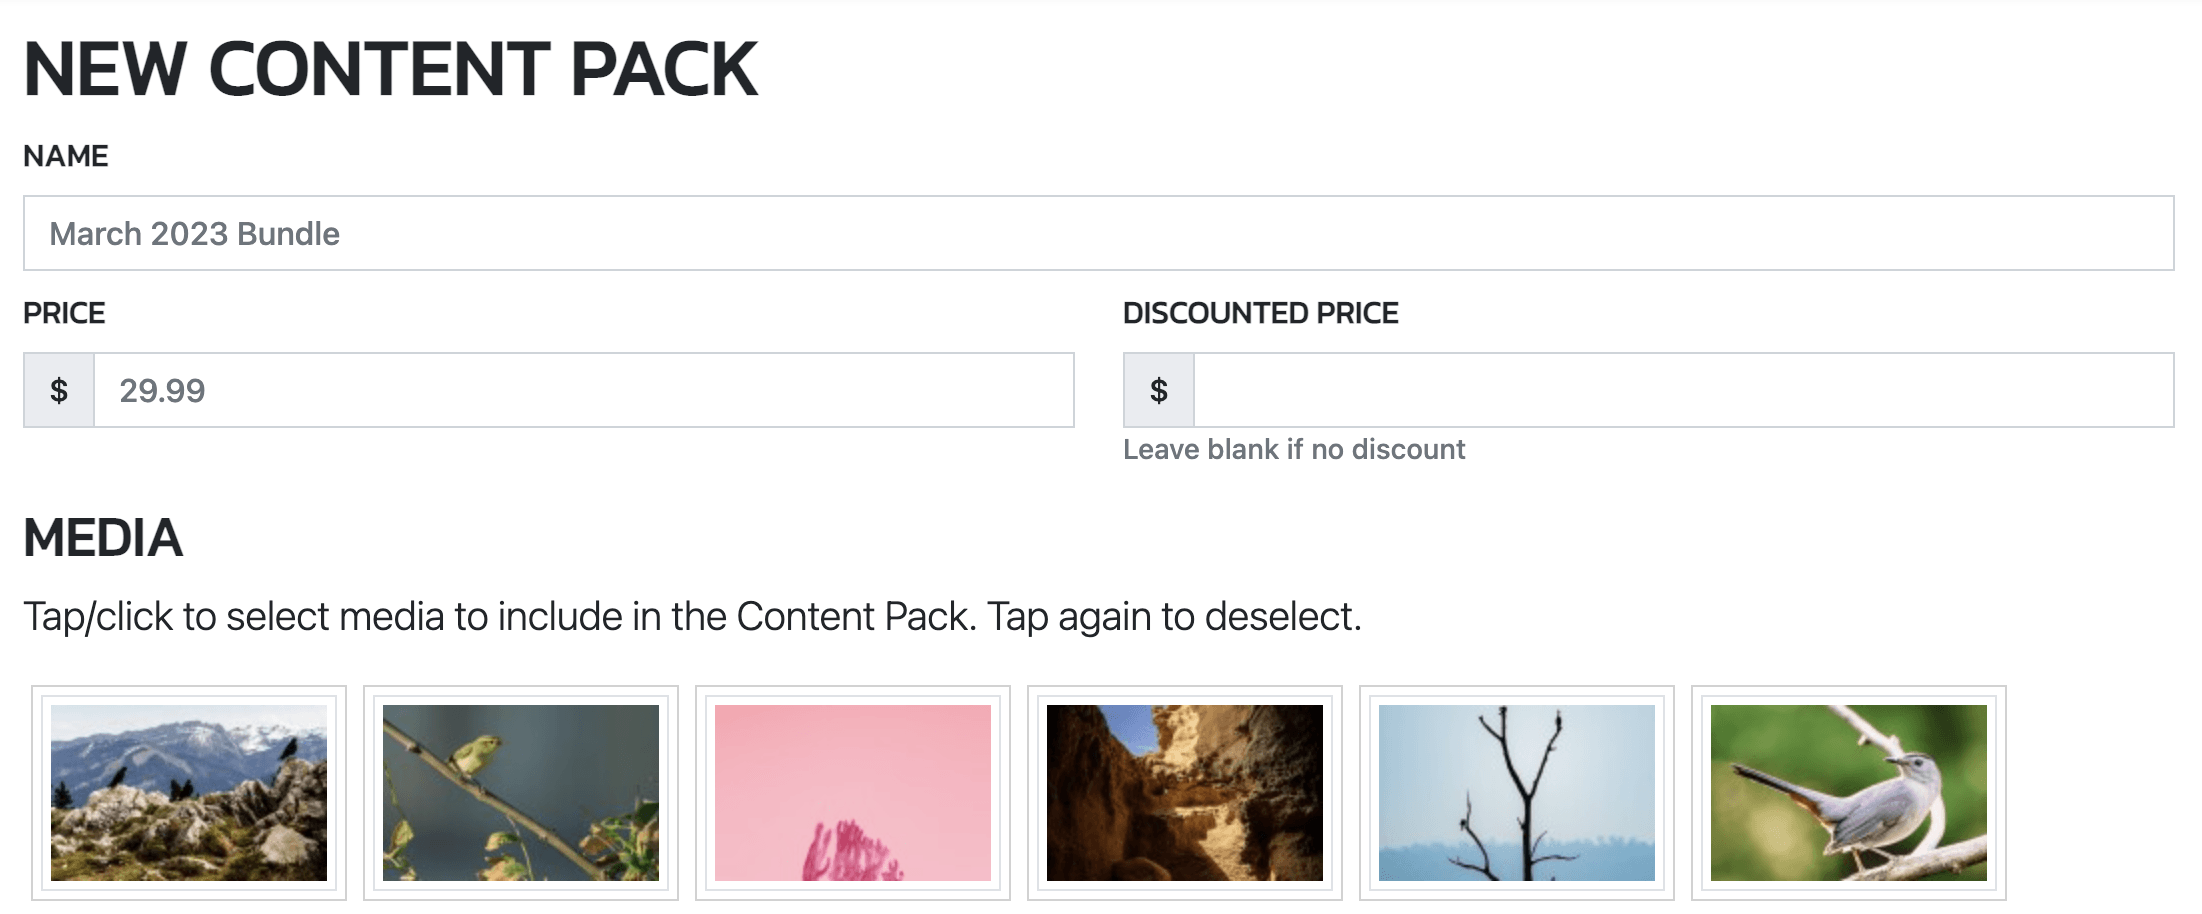The height and width of the screenshot is (914, 2202).
Task: Click the dollar sign before Discounted Price field
Action: (1159, 390)
